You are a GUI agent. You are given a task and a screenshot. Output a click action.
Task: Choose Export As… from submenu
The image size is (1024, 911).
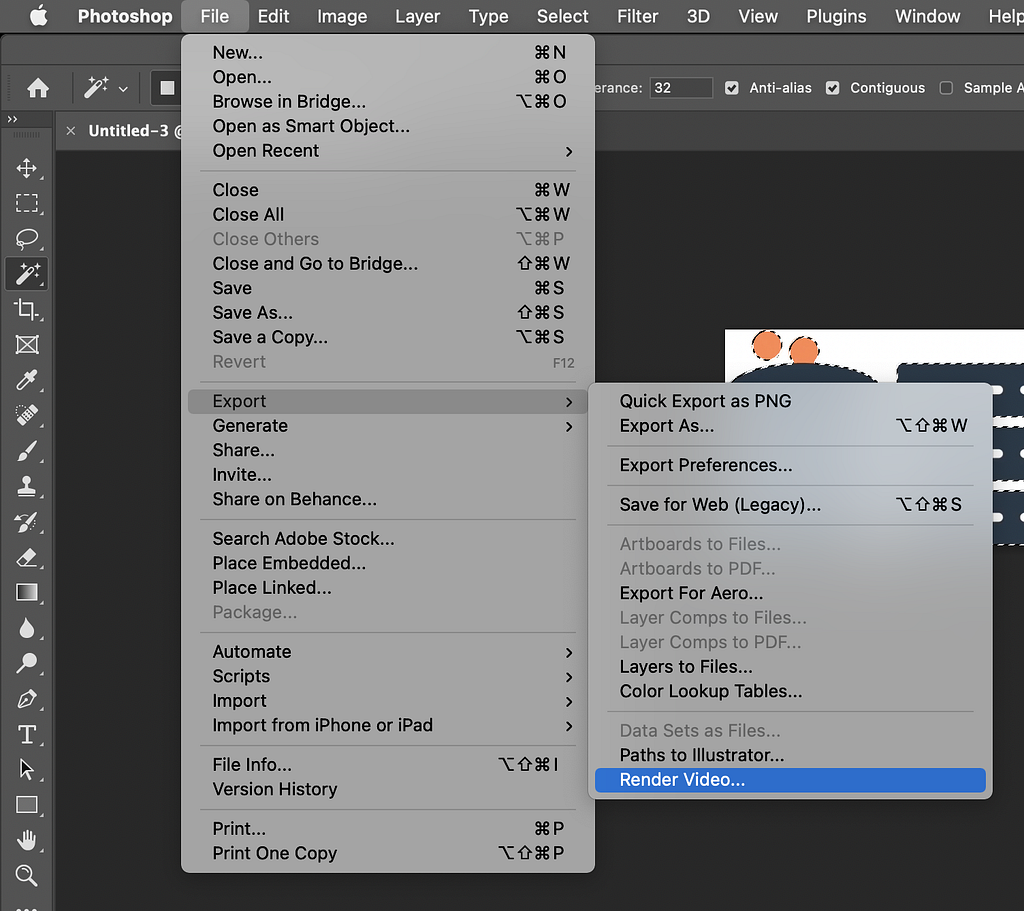(x=790, y=426)
